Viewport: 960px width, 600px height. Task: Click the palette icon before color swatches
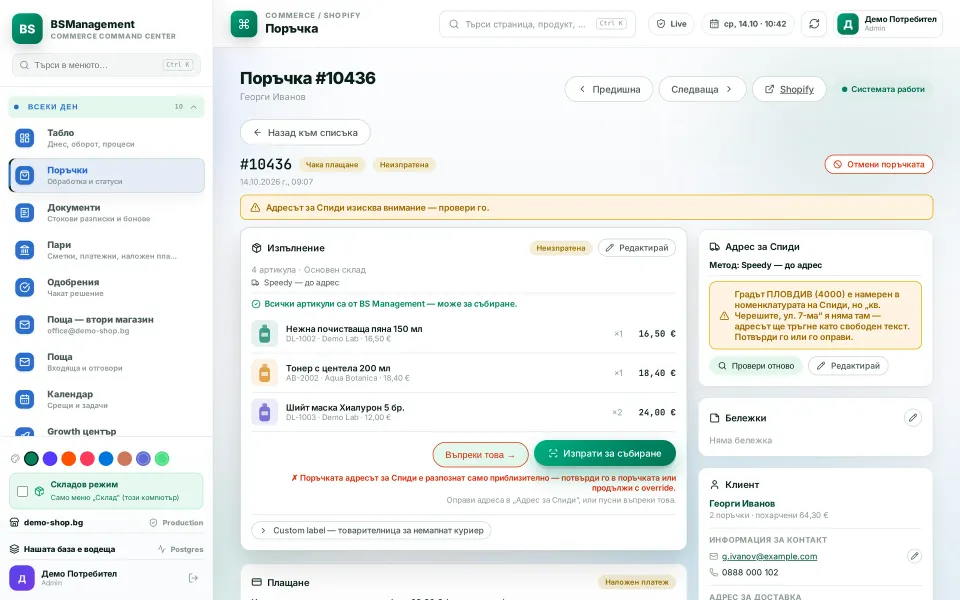tap(15, 459)
